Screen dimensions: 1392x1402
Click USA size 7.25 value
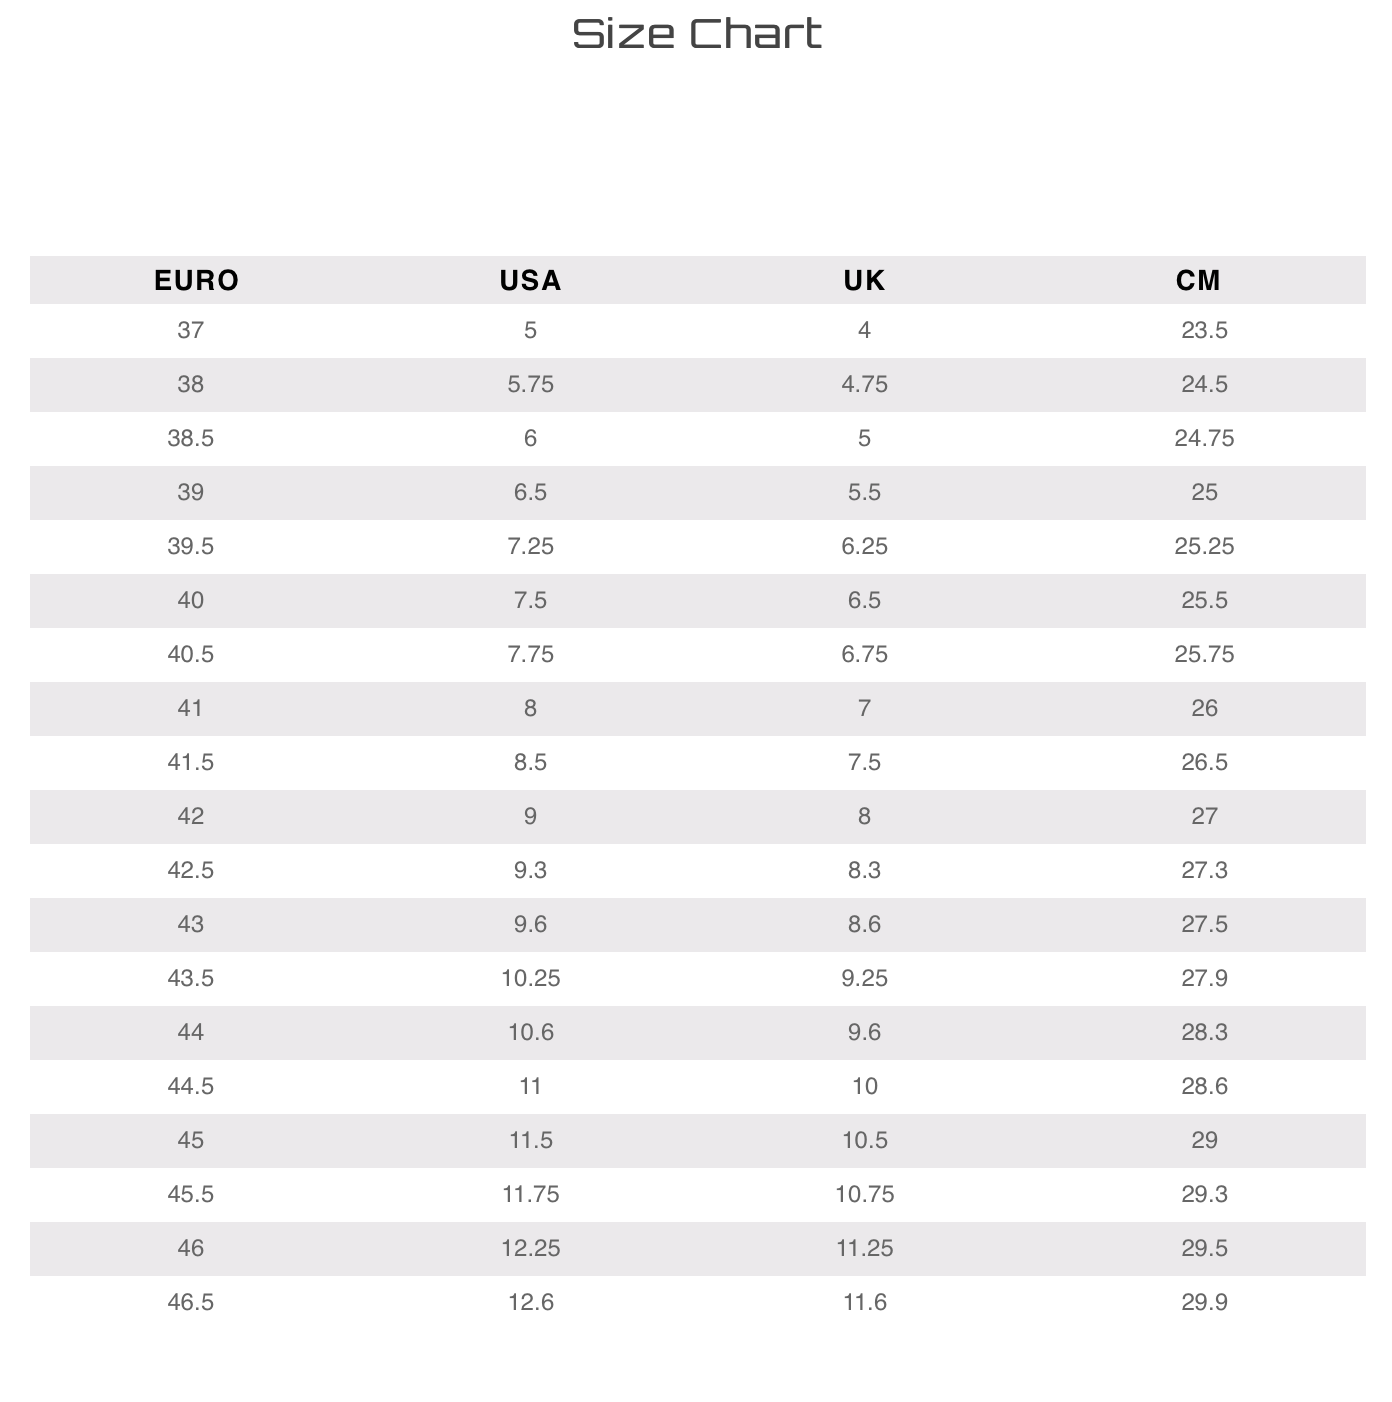tap(531, 546)
